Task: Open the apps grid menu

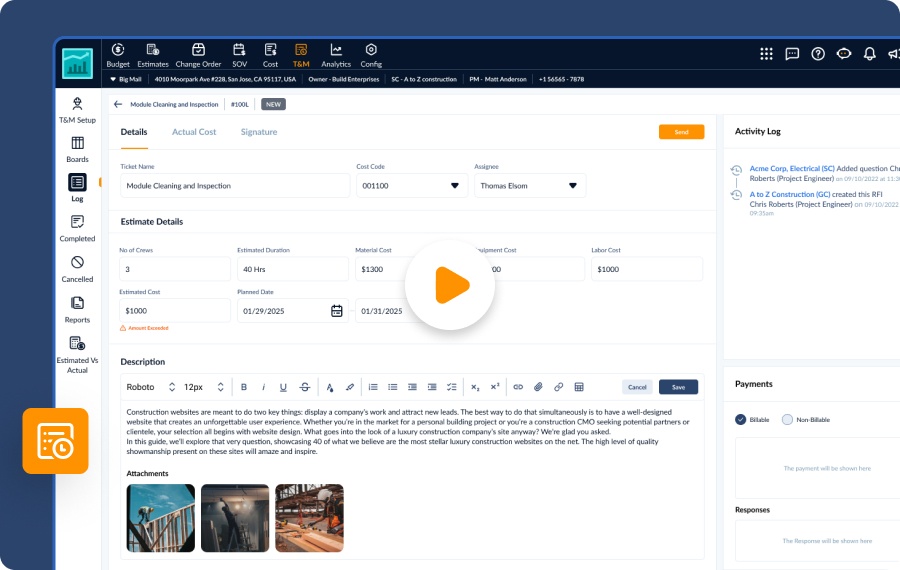Action: point(766,54)
